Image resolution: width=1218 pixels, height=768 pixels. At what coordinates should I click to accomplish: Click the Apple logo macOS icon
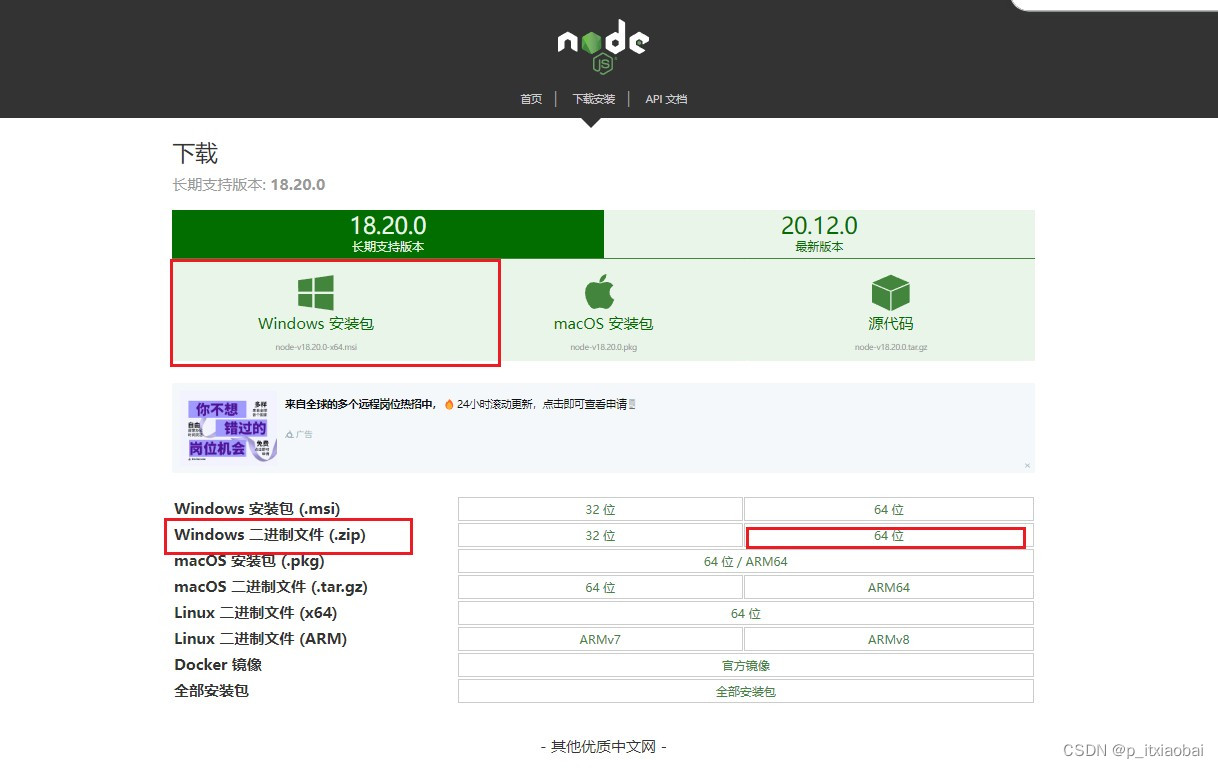(x=599, y=293)
